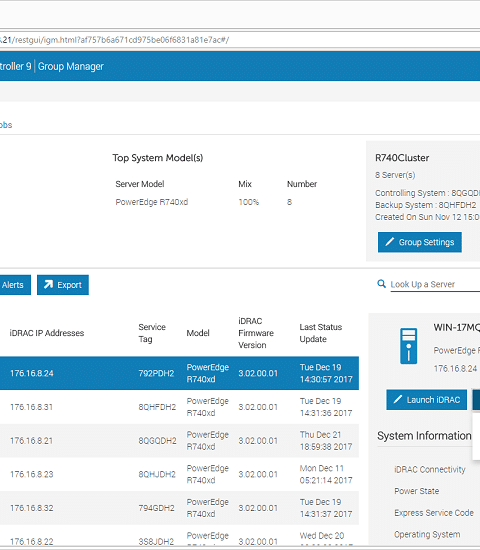Viewport: 480px width, 550px height.
Task: Select the row with IP 176.16.8.31
Action: click(x=179, y=407)
